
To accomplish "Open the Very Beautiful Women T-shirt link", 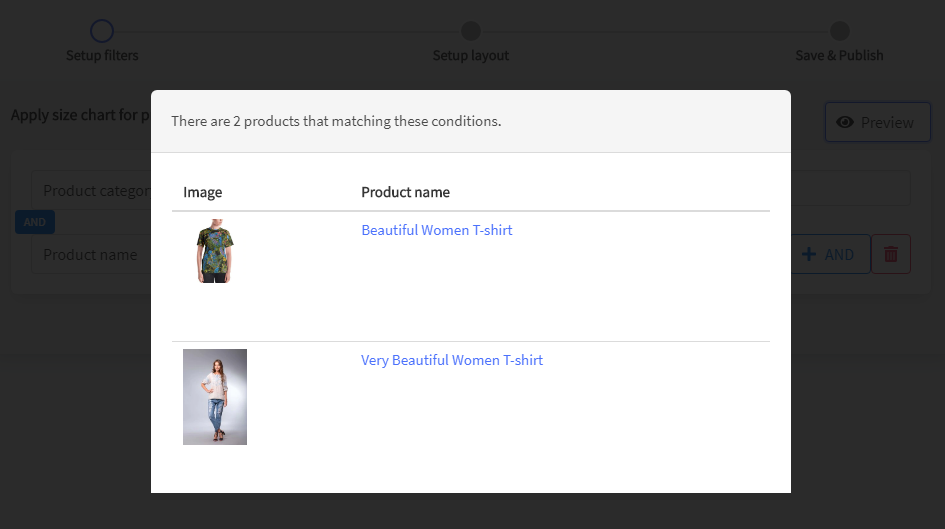I will (x=452, y=360).
